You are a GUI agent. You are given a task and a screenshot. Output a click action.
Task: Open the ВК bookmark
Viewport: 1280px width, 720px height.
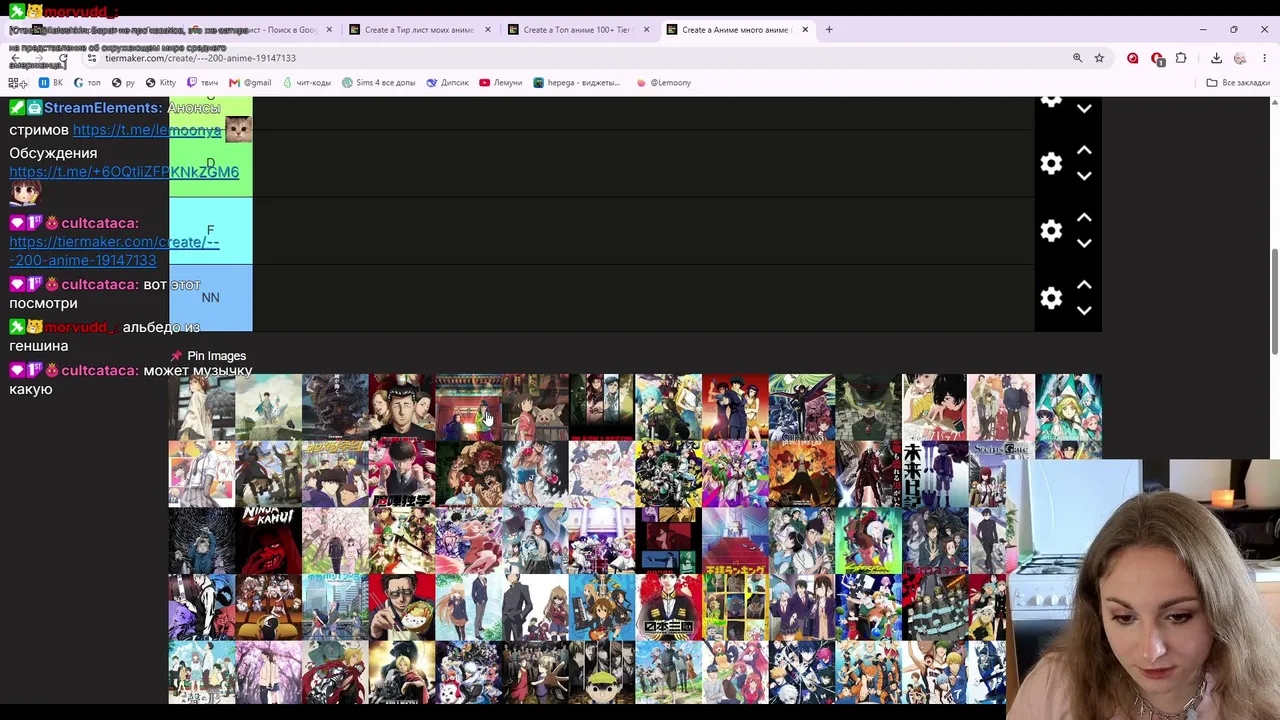click(51, 83)
